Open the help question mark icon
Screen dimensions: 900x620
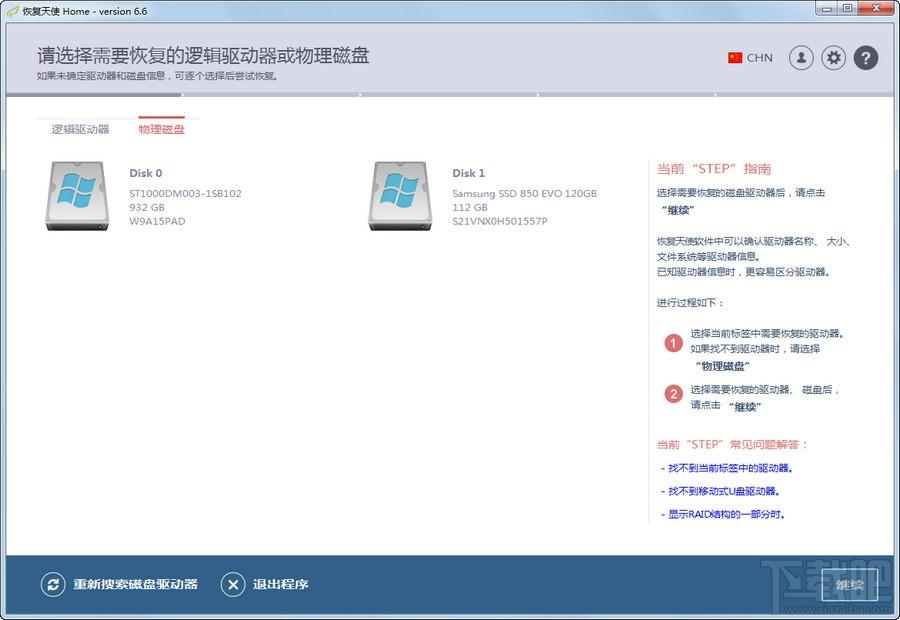[866, 58]
